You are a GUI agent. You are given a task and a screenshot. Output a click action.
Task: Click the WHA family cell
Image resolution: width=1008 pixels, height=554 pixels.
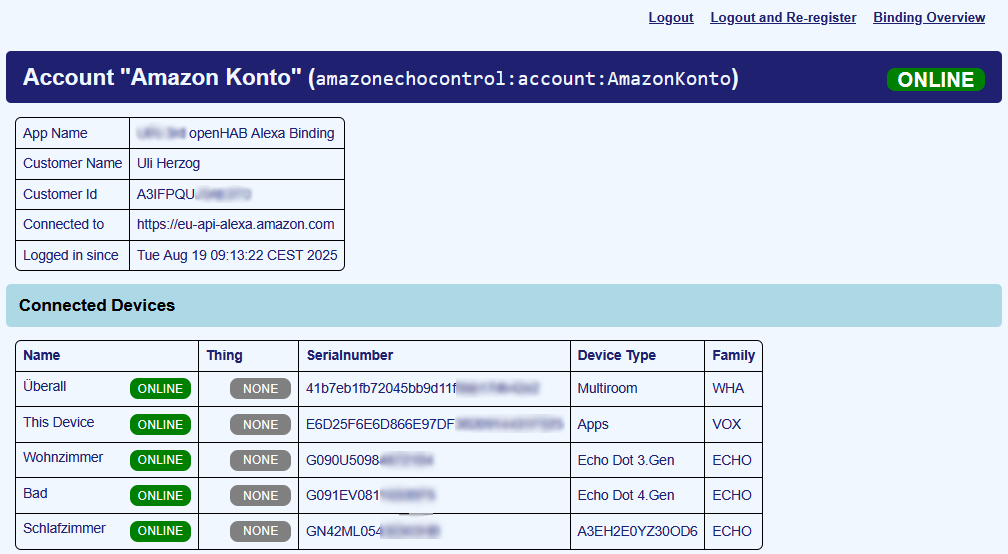click(728, 388)
